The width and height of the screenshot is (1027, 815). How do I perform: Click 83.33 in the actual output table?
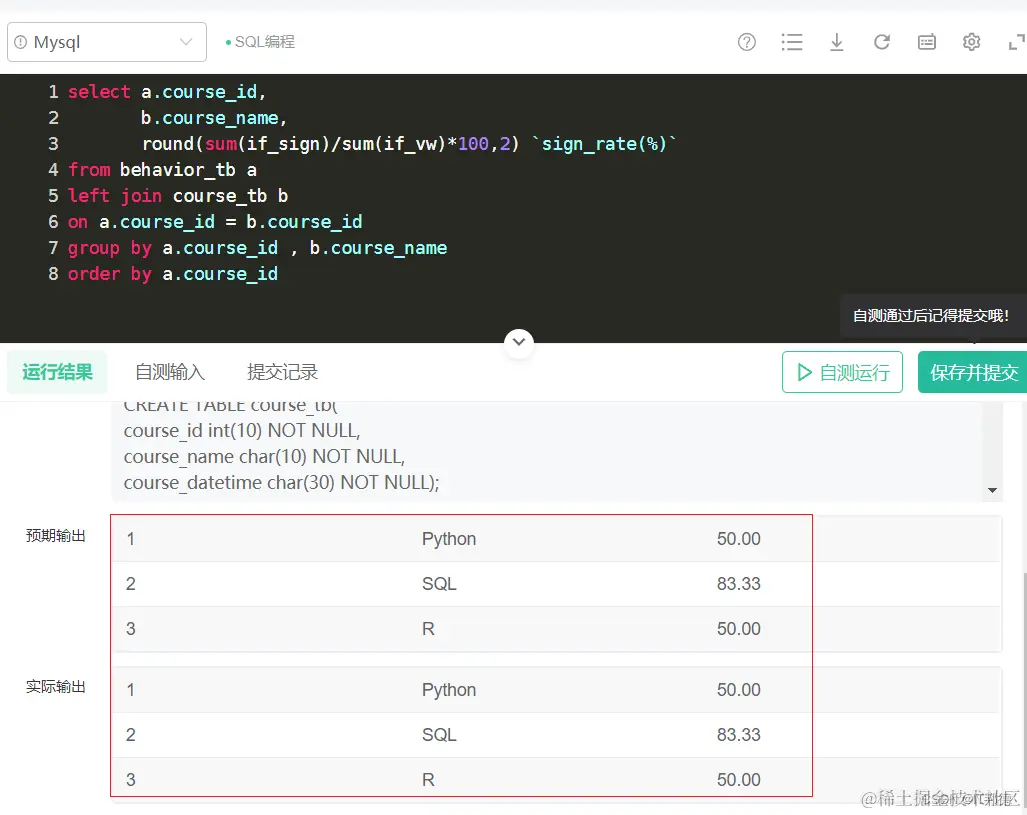(x=739, y=735)
